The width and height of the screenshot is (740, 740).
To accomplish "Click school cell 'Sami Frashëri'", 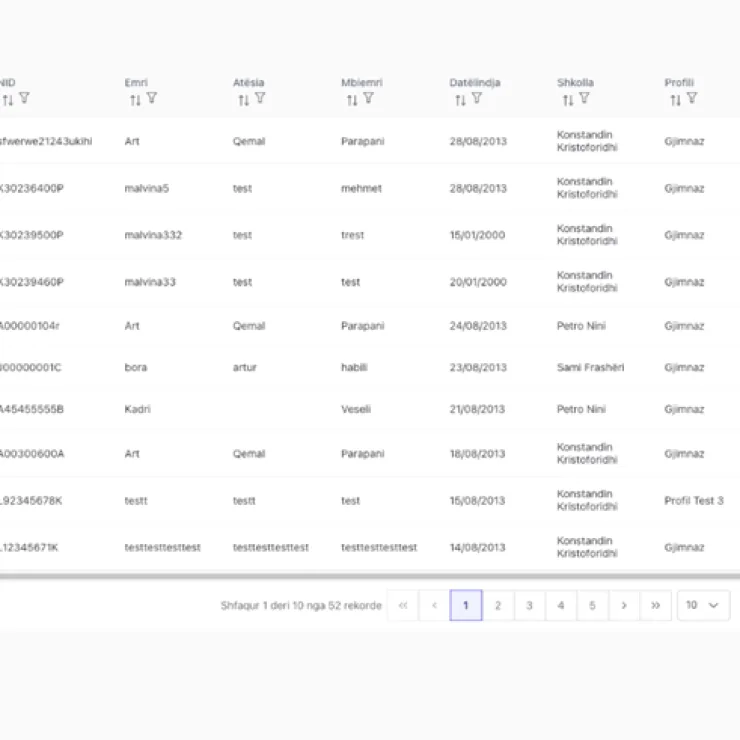I will tap(590, 367).
